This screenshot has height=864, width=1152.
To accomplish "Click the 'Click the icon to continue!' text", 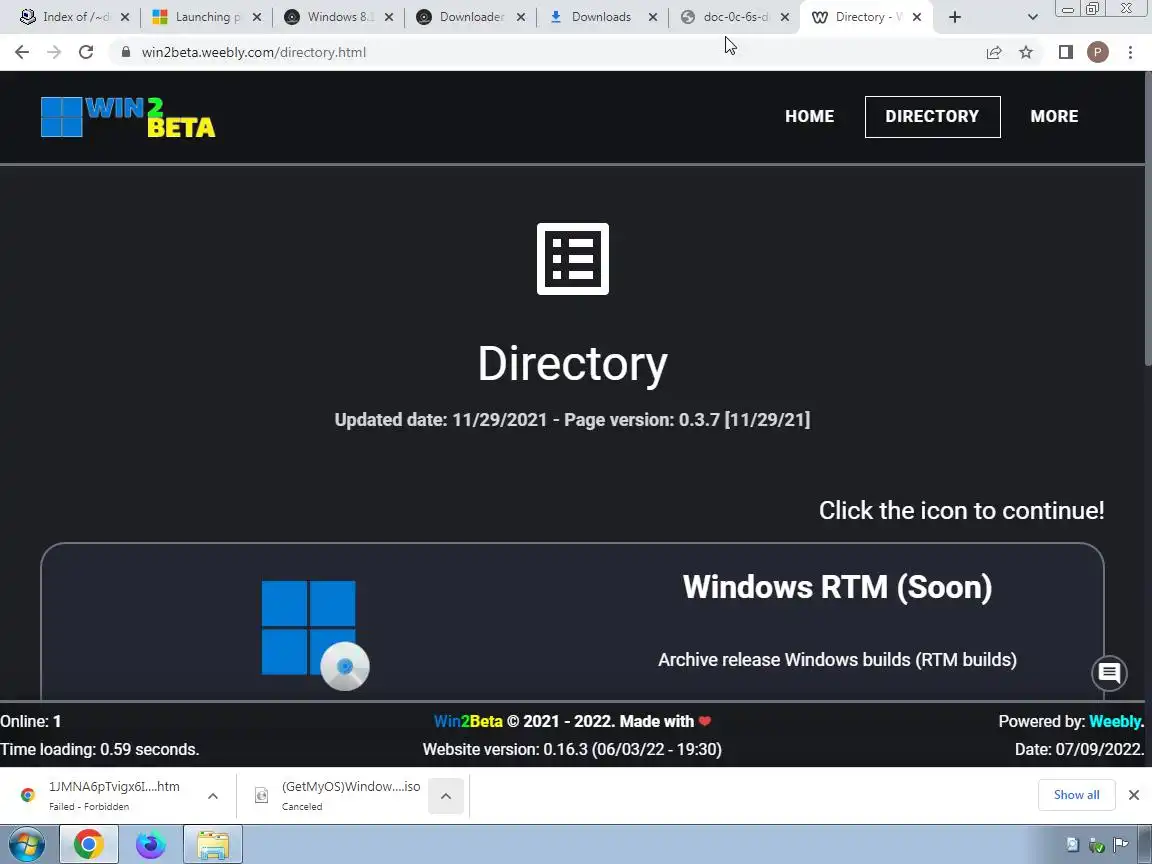I will tap(962, 511).
